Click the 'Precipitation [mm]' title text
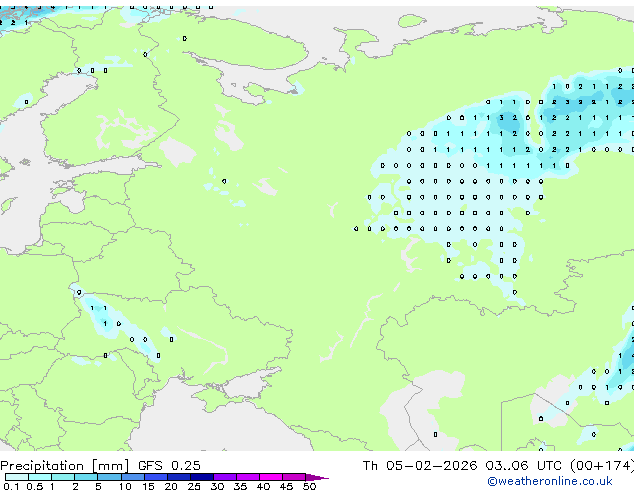 pyautogui.click(x=64, y=466)
